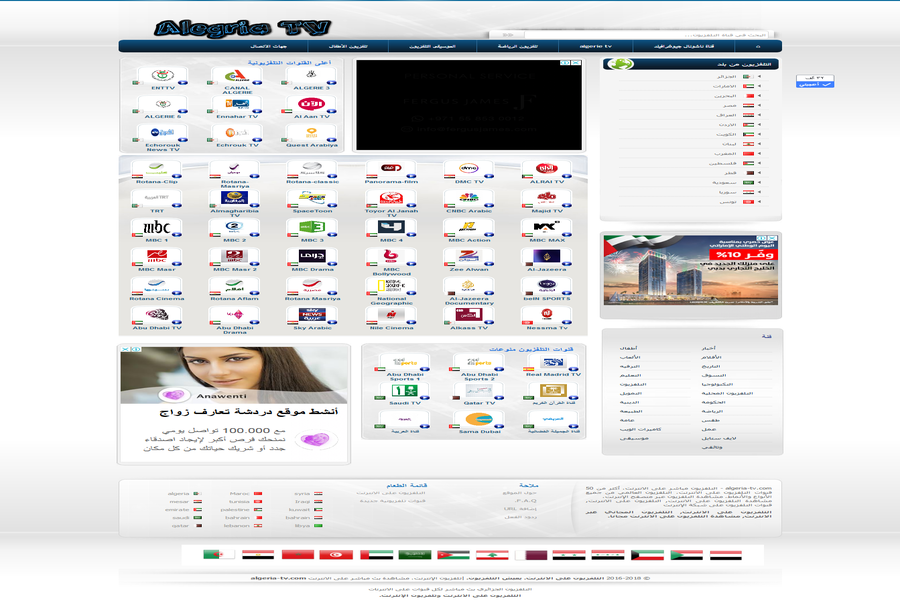Open the Ennahar TV channel icon

(x=237, y=104)
